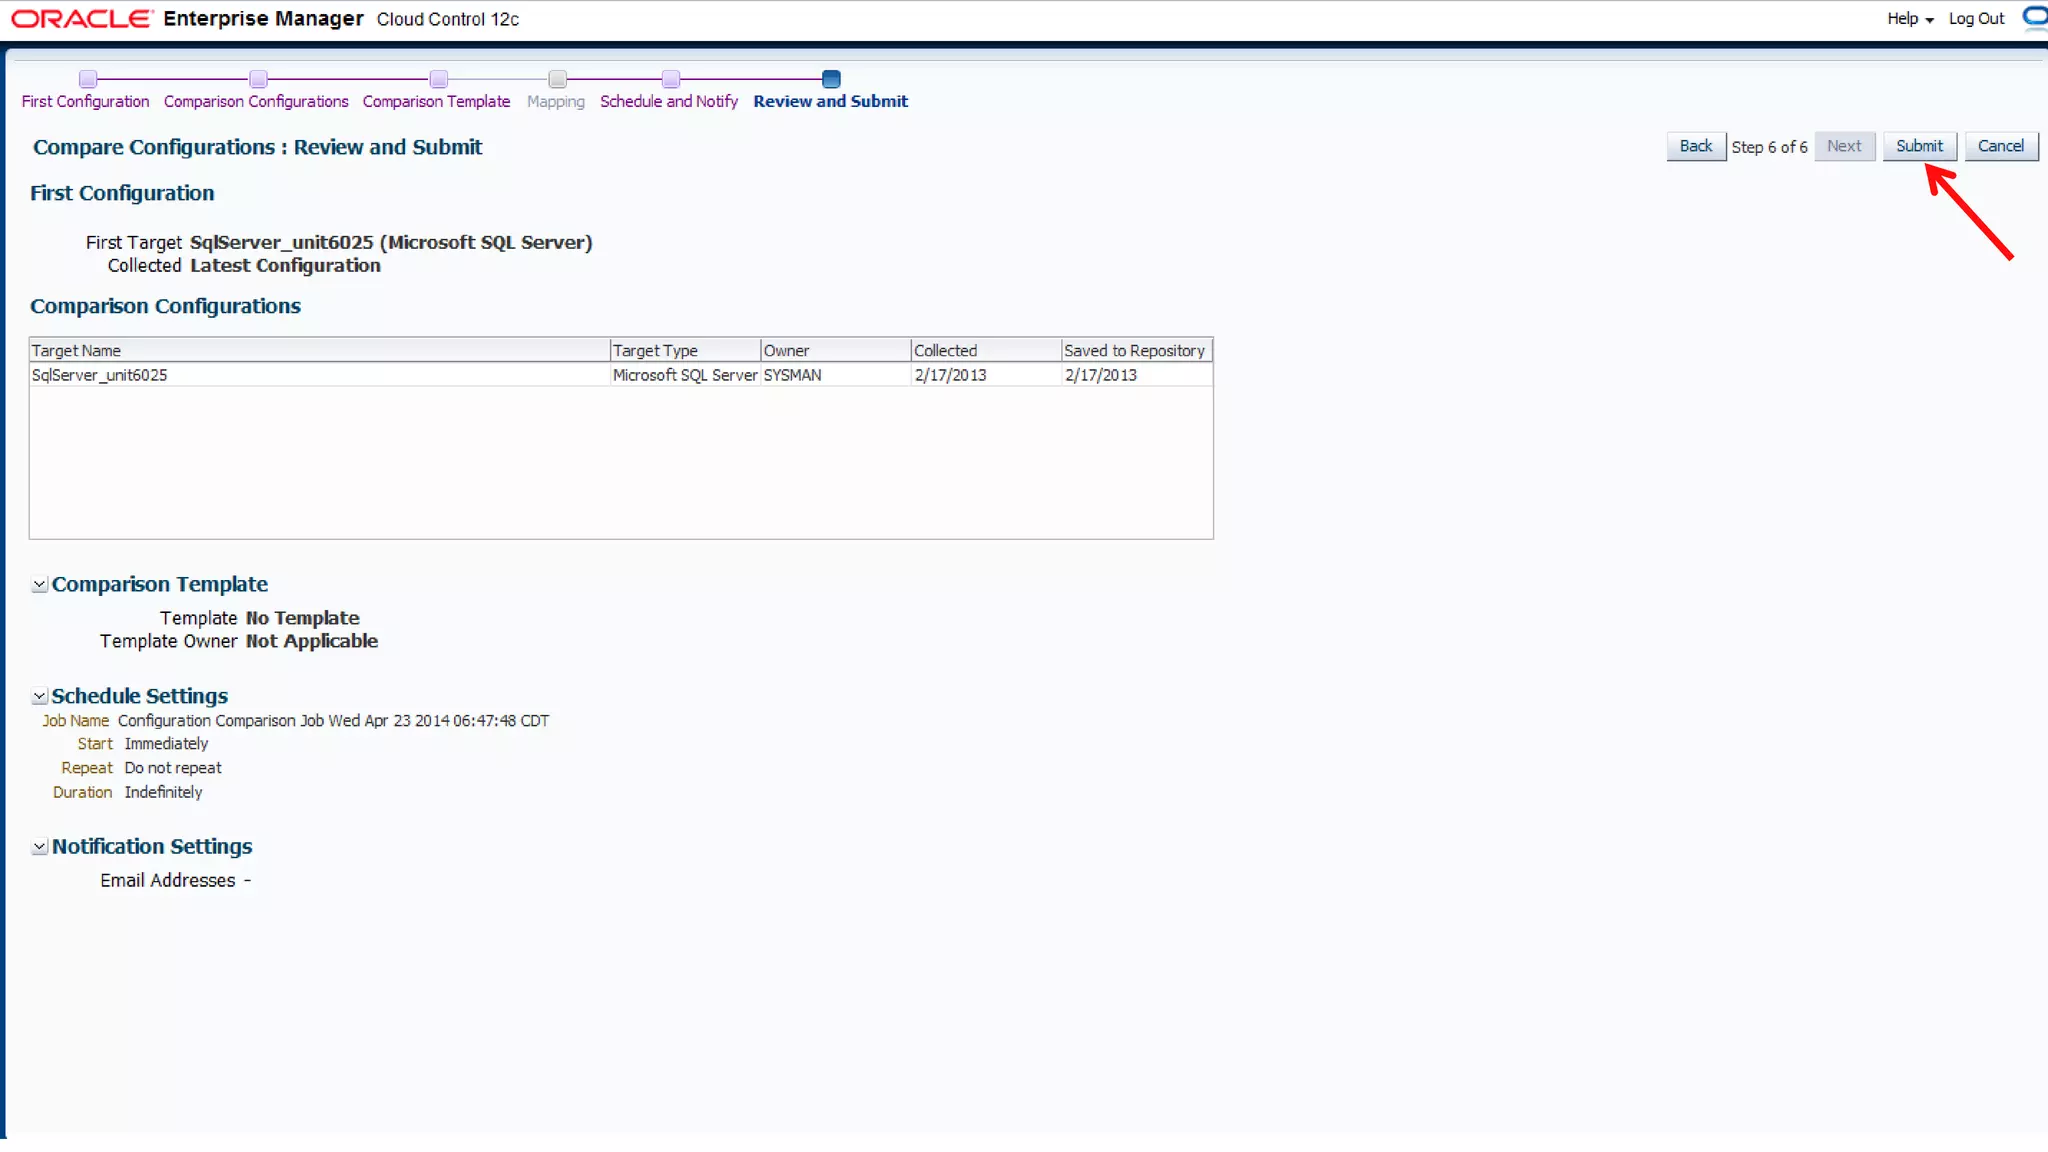Click the Target Type column header
Viewport: 2048px width, 1152px height.
685,350
